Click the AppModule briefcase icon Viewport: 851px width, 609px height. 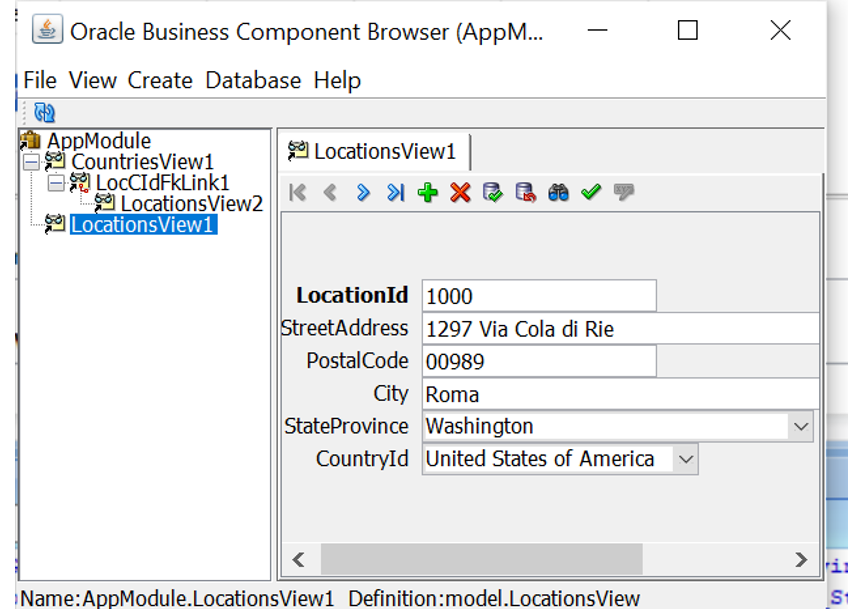30,141
